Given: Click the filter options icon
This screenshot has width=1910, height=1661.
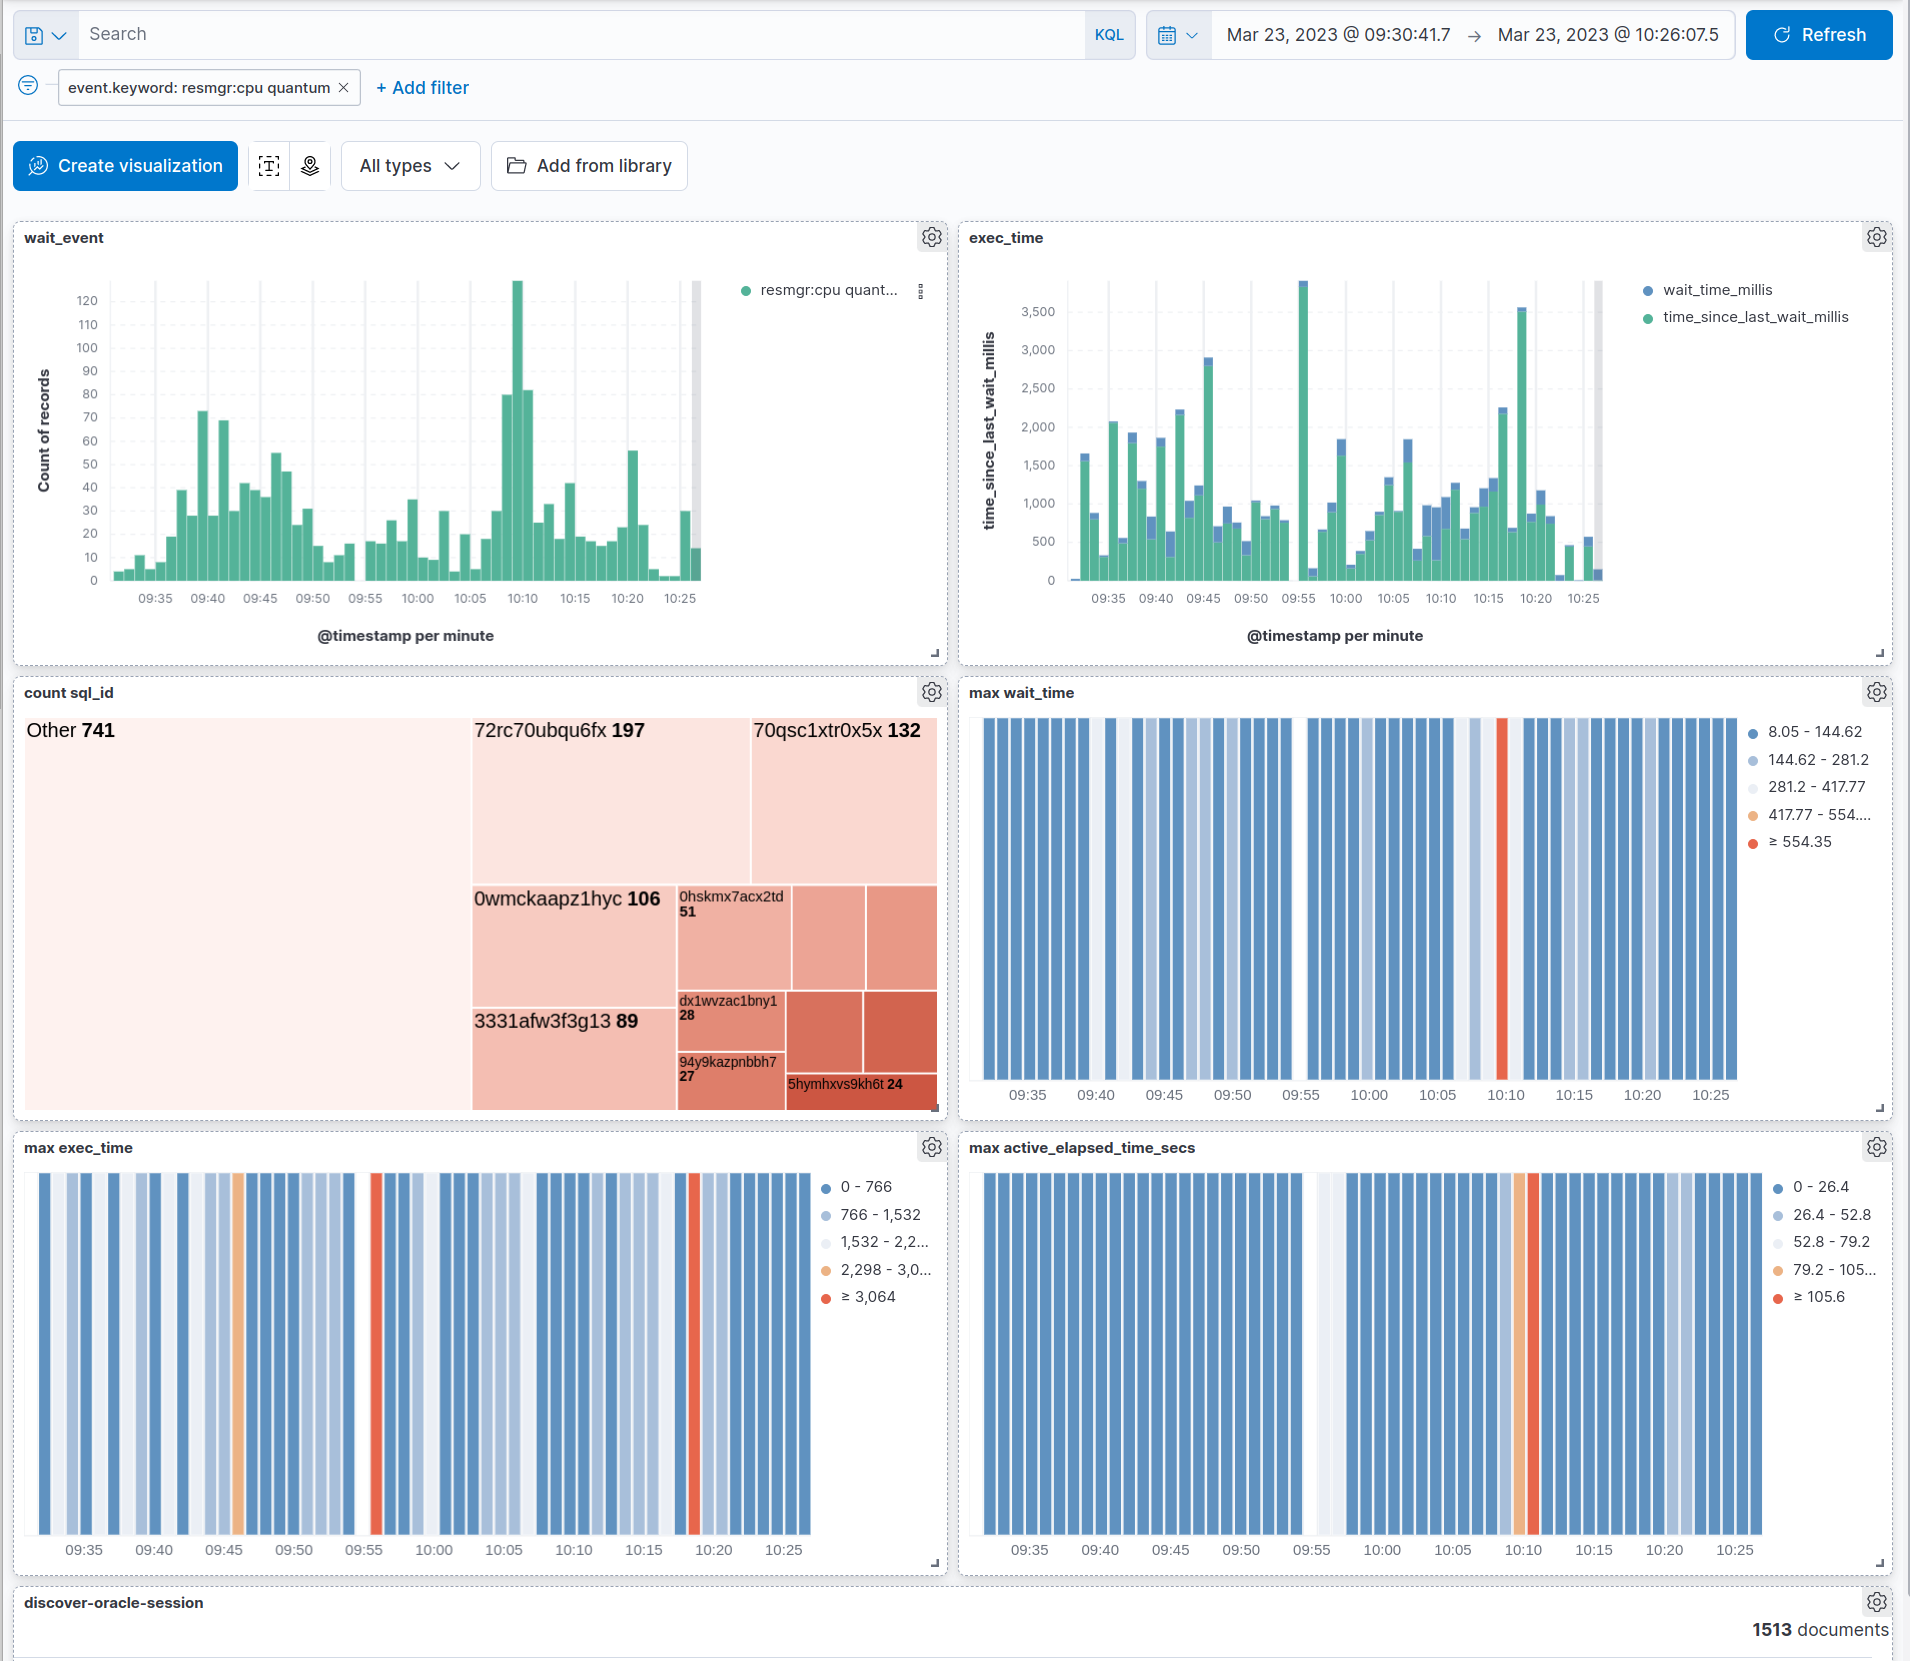Looking at the screenshot, I should tap(28, 86).
